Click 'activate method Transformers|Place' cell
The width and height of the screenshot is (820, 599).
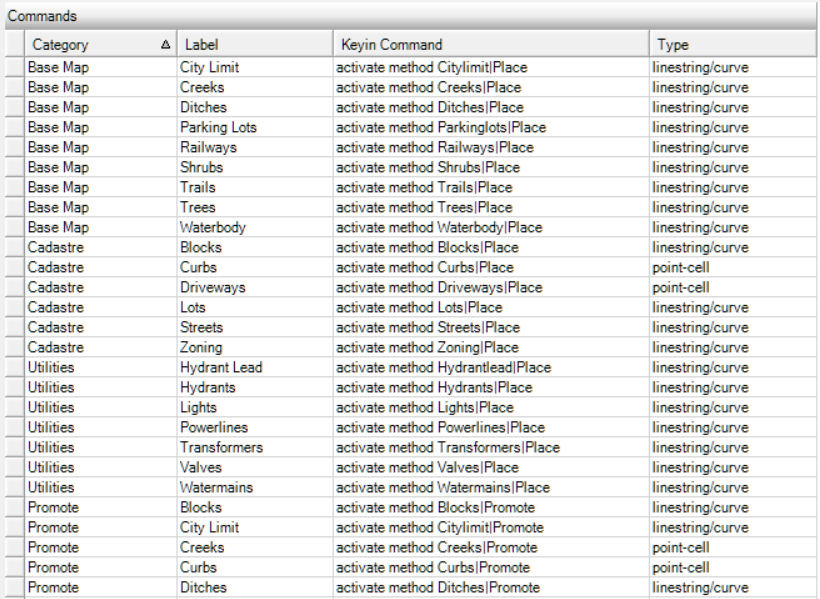coord(491,447)
